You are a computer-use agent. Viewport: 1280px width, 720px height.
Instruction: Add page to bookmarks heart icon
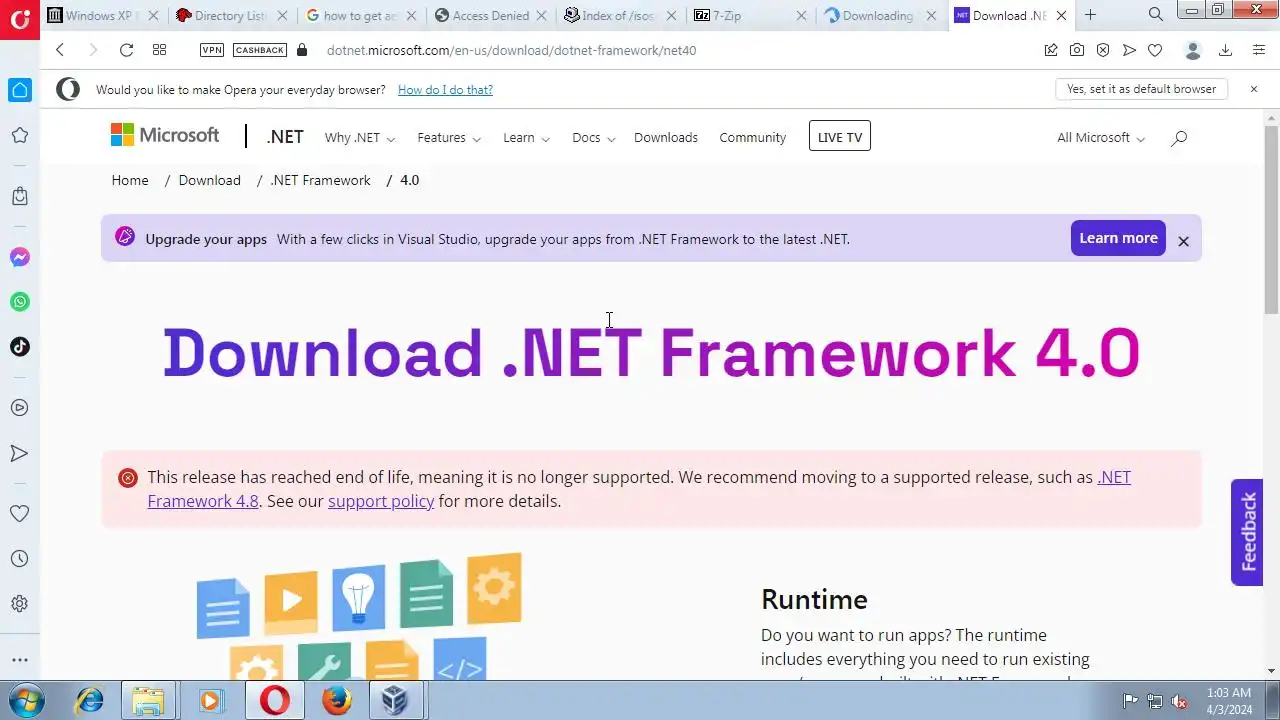point(1155,50)
